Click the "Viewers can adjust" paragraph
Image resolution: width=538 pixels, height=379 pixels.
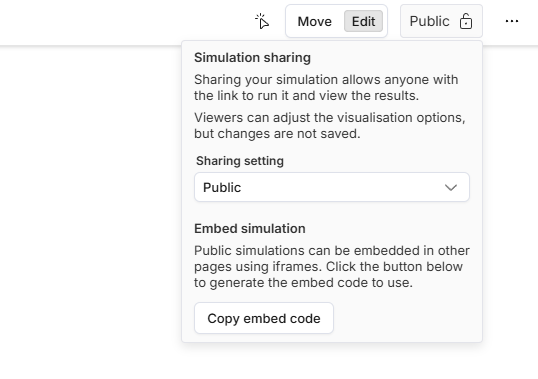(x=330, y=126)
